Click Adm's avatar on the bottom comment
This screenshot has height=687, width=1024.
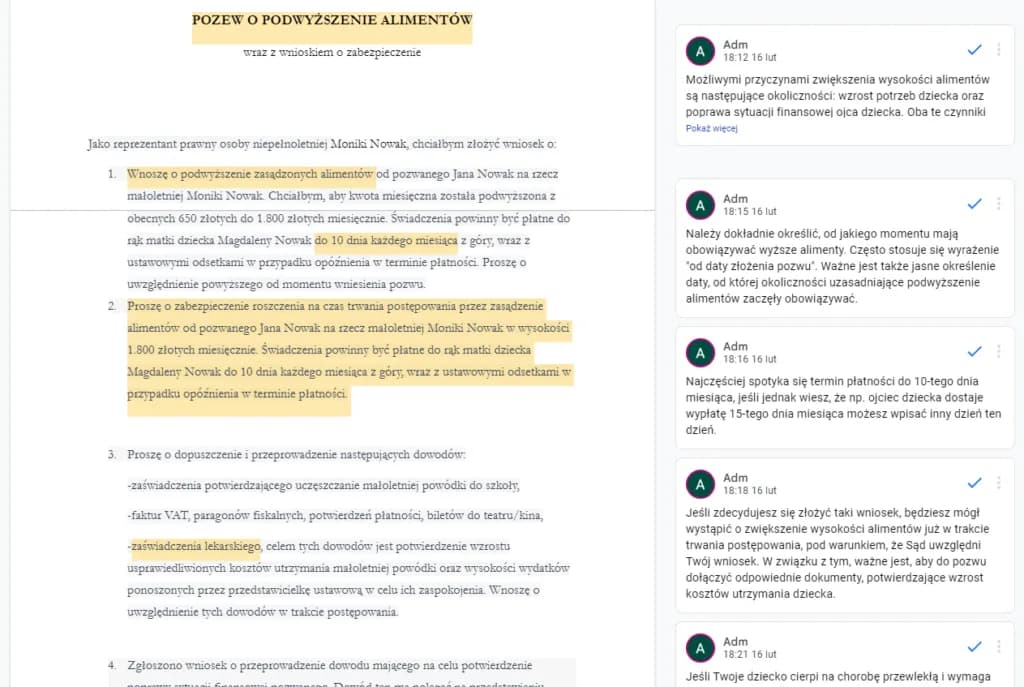(x=700, y=647)
